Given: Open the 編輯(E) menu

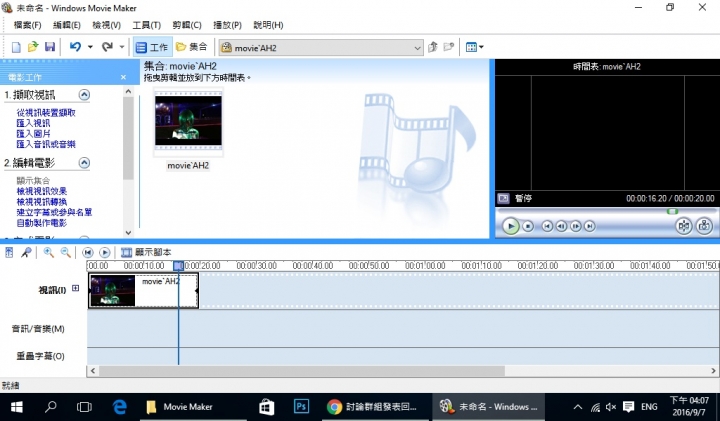Looking at the screenshot, I should point(67,25).
